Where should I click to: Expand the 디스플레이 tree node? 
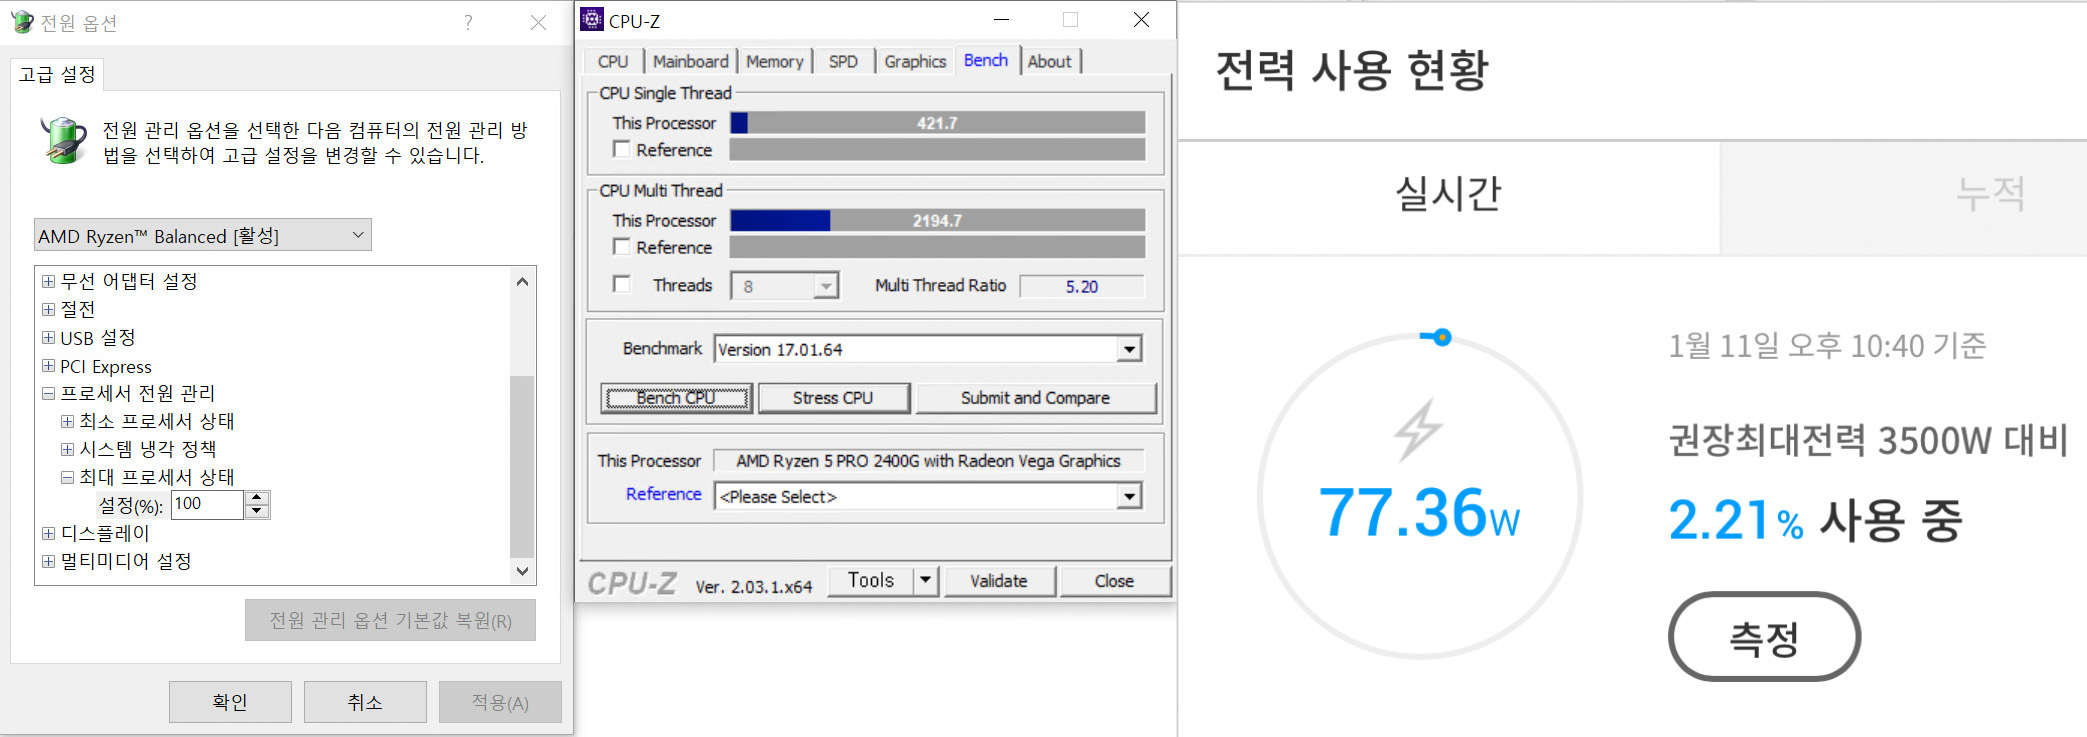(48, 533)
